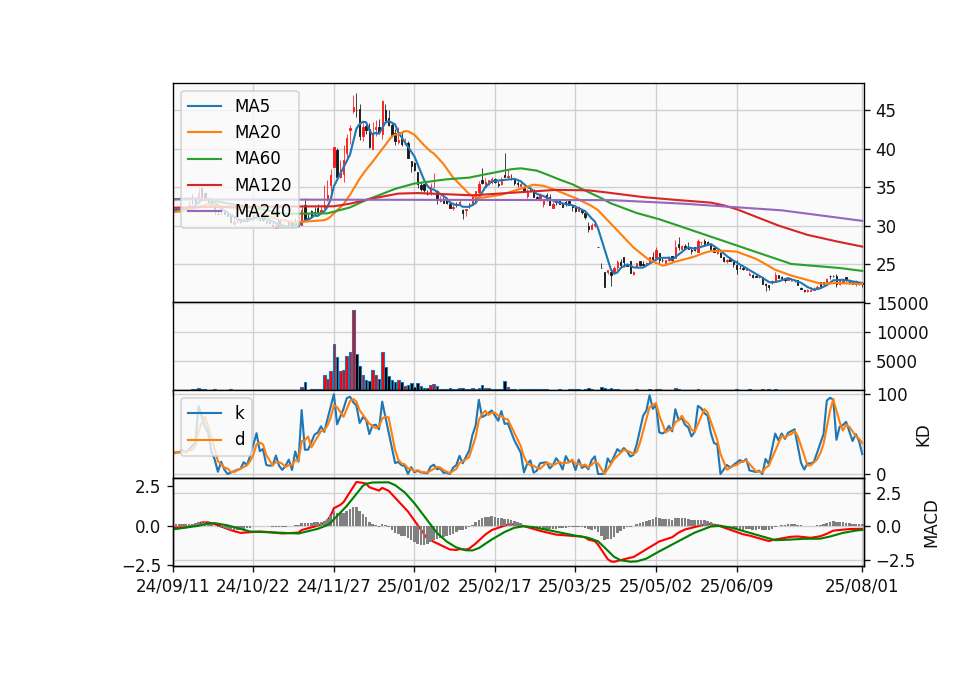Click the green MA60 legend line
Image resolution: width=960 pixels, height=690 pixels.
click(x=204, y=158)
